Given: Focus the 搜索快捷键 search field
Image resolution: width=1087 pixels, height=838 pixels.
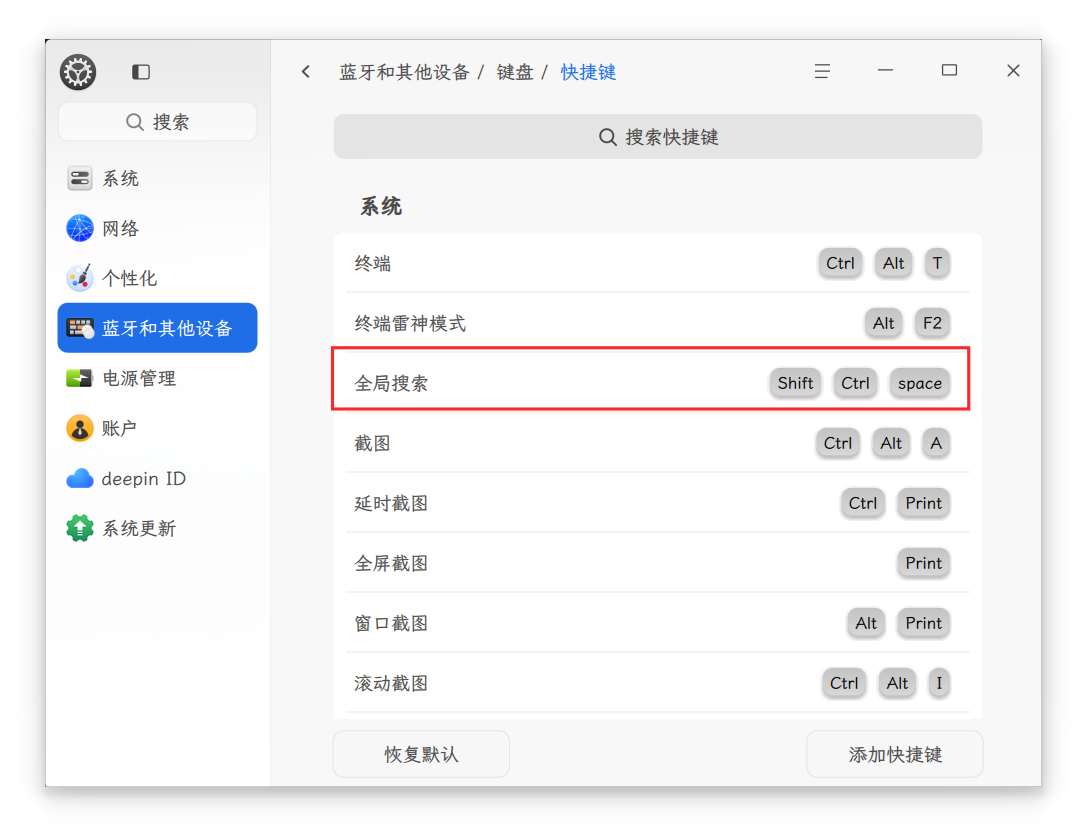Looking at the screenshot, I should point(658,137).
